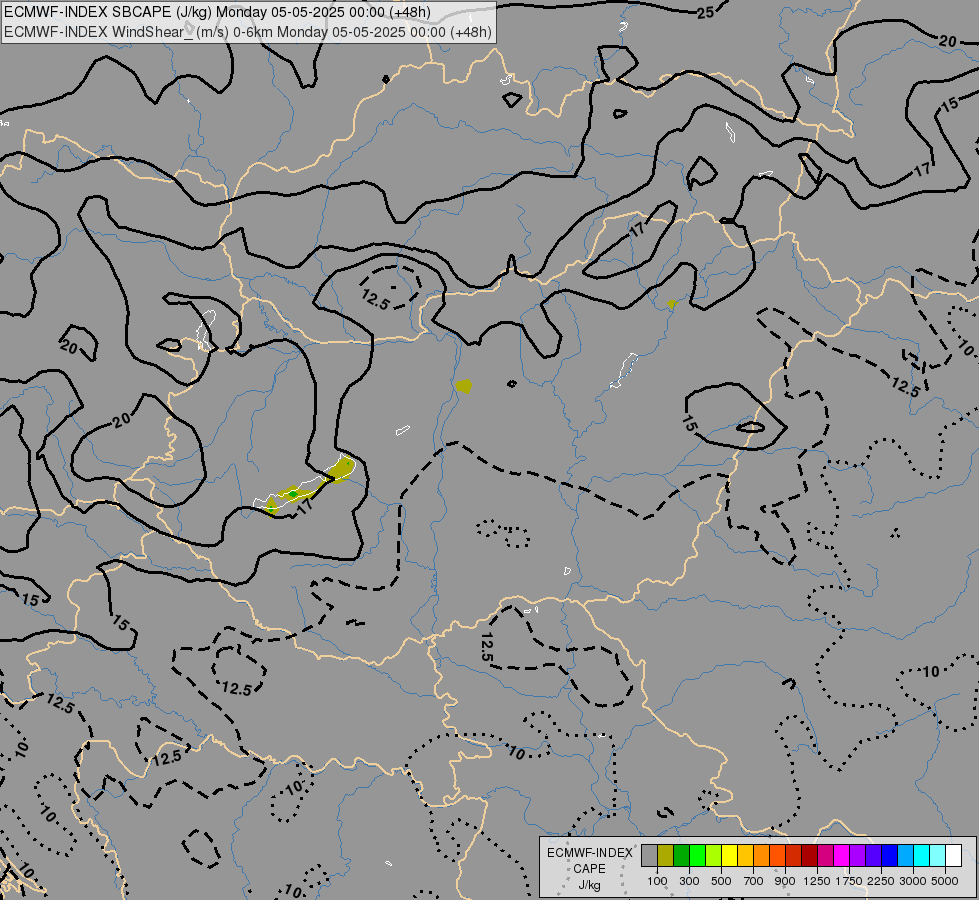Click the '1250' legend tick label
The width and height of the screenshot is (979, 900).
pos(817,881)
